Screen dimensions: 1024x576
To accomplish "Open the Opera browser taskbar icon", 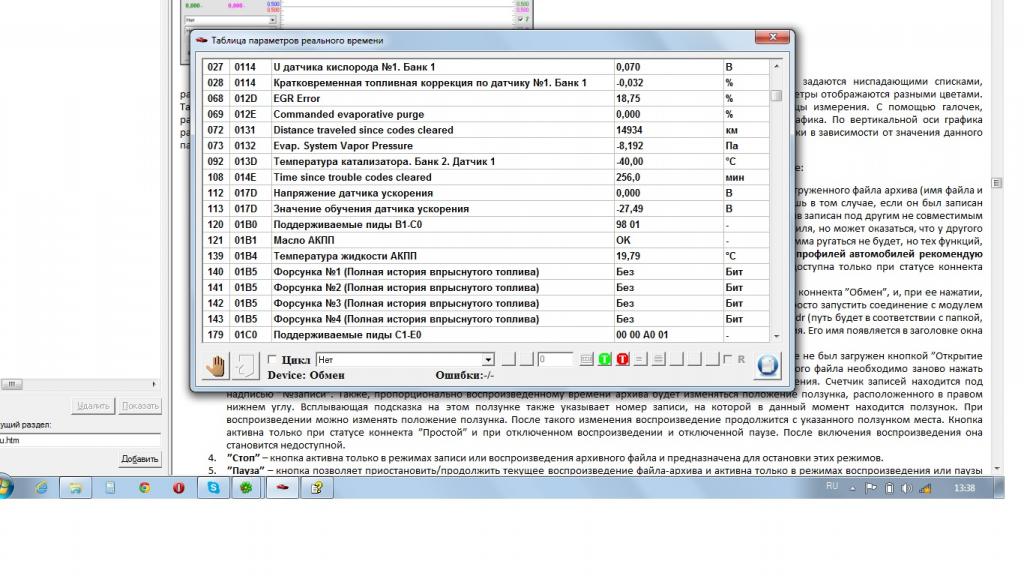I will click(x=178, y=488).
